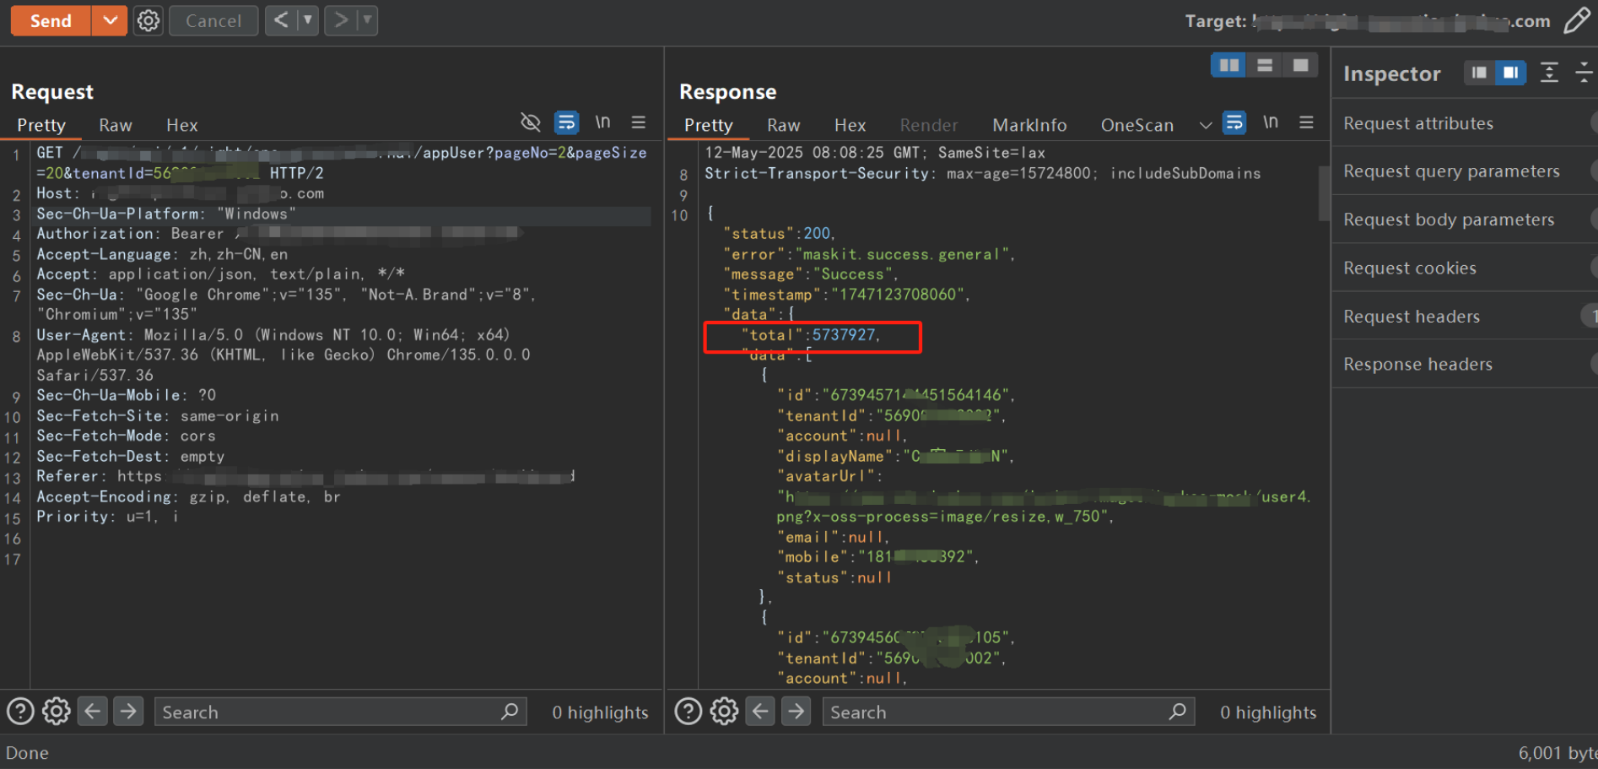The height and width of the screenshot is (769, 1598).
Task: Collapse all Inspector sections icon
Action: click(x=1584, y=73)
